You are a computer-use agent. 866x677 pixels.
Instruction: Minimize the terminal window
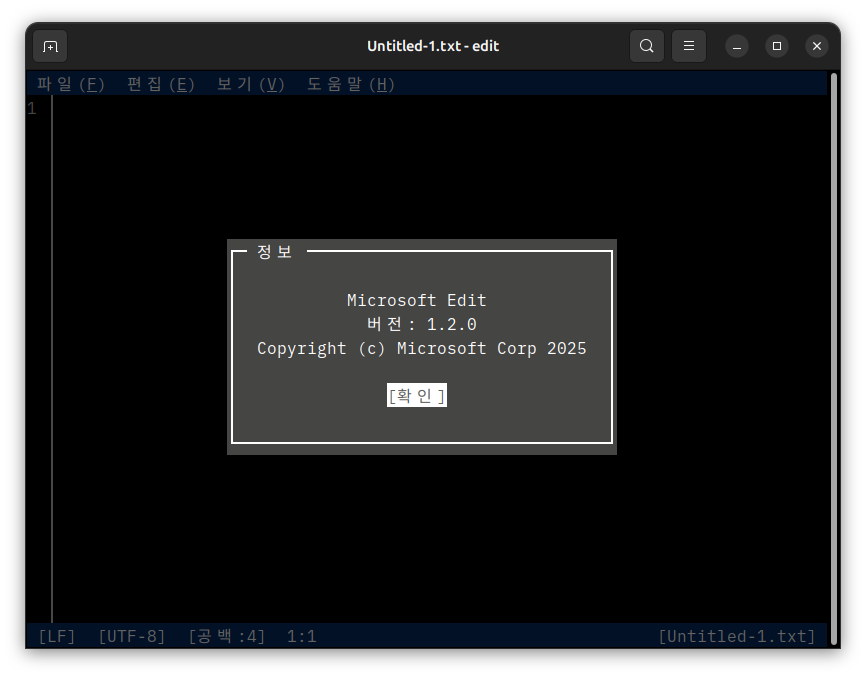[737, 46]
